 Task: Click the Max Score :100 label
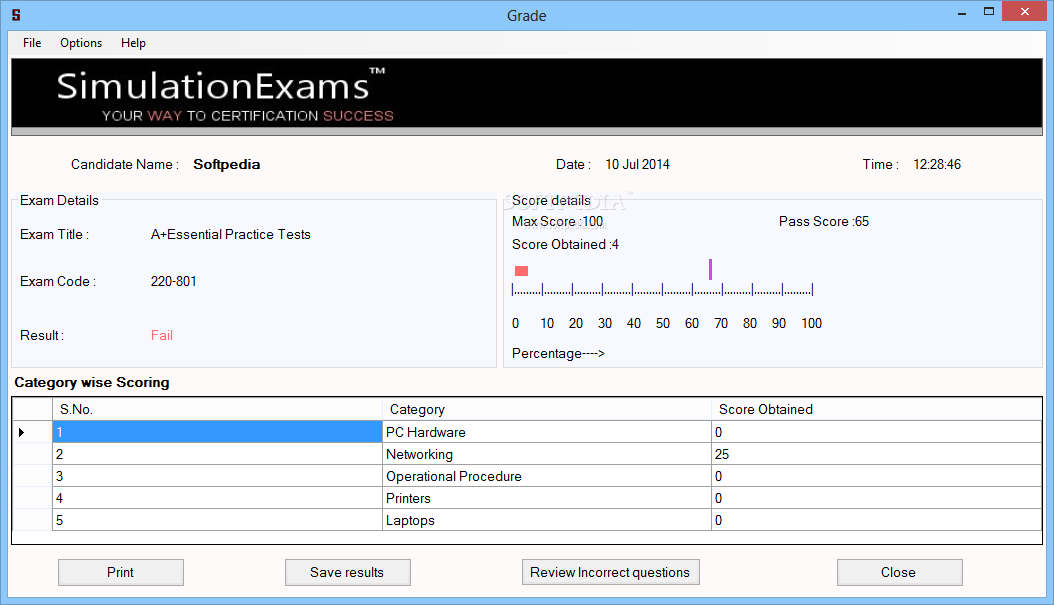[x=557, y=222]
